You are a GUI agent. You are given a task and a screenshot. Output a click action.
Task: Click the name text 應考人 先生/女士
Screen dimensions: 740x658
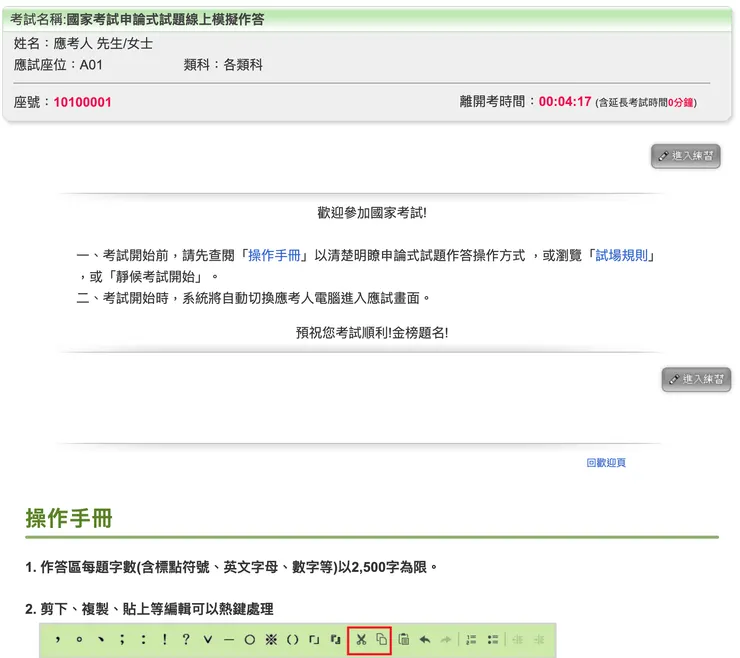(x=103, y=43)
